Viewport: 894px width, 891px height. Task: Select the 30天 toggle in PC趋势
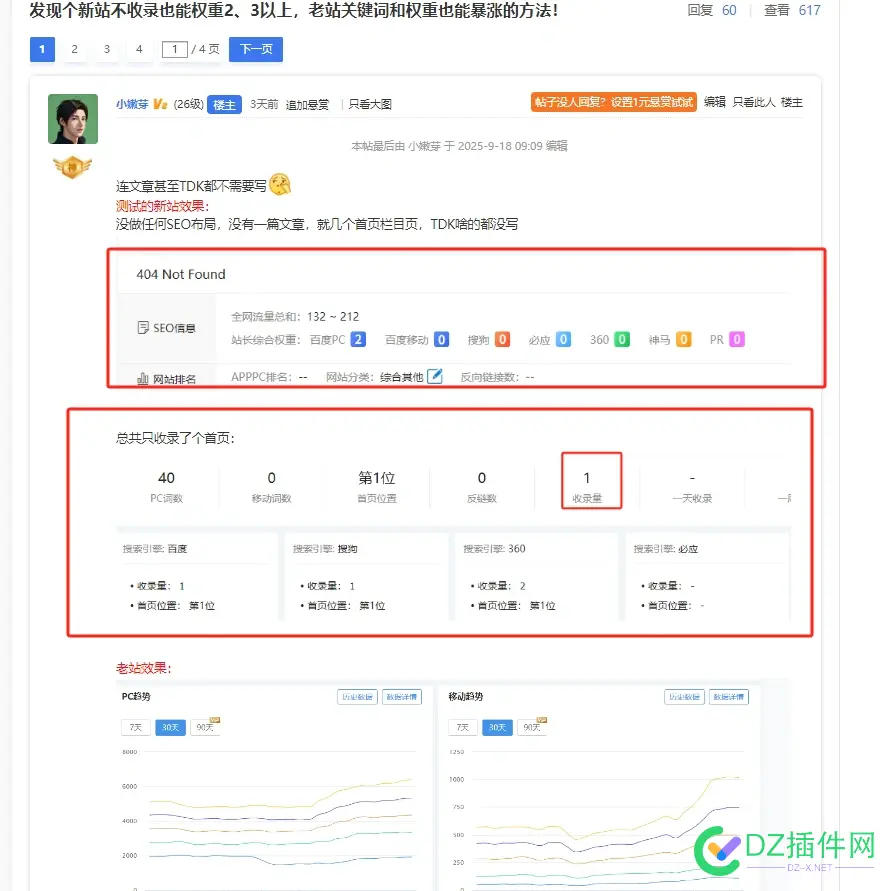[168, 727]
